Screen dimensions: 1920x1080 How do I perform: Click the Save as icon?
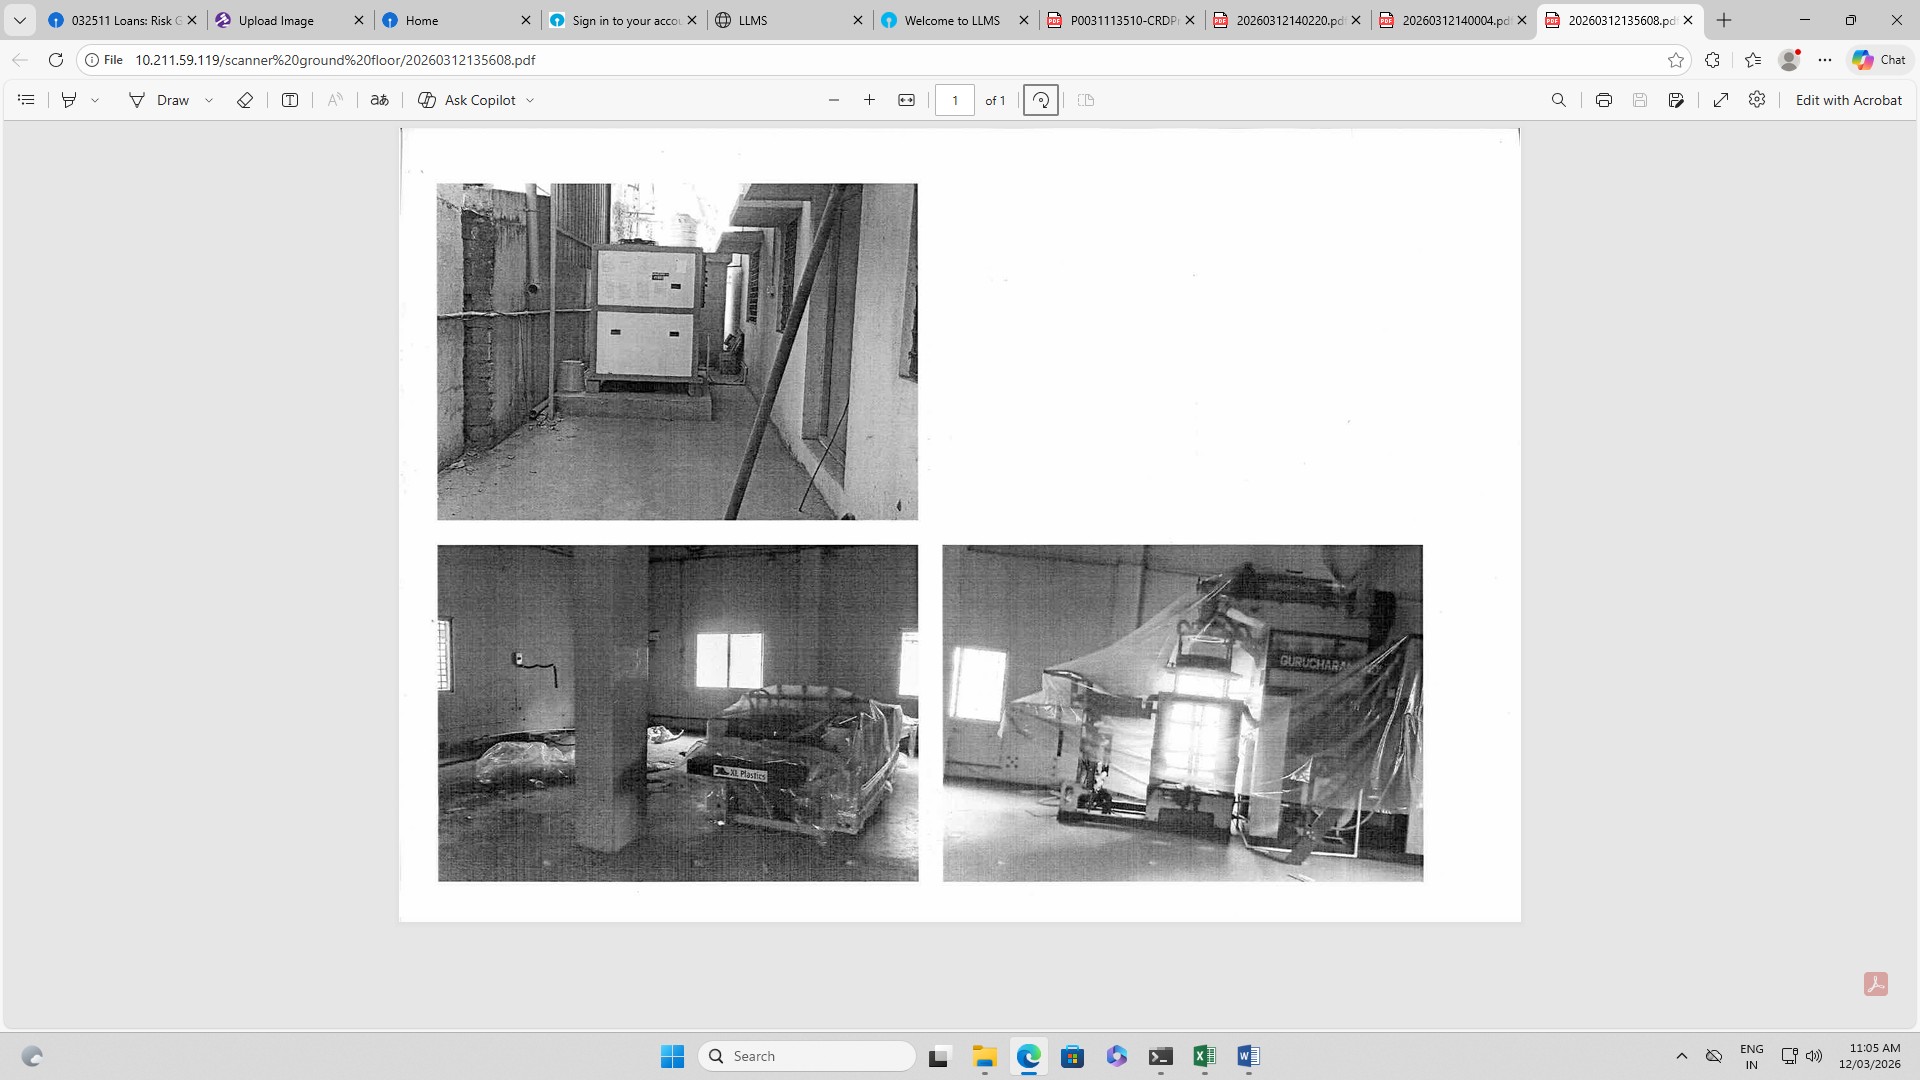pyautogui.click(x=1676, y=100)
